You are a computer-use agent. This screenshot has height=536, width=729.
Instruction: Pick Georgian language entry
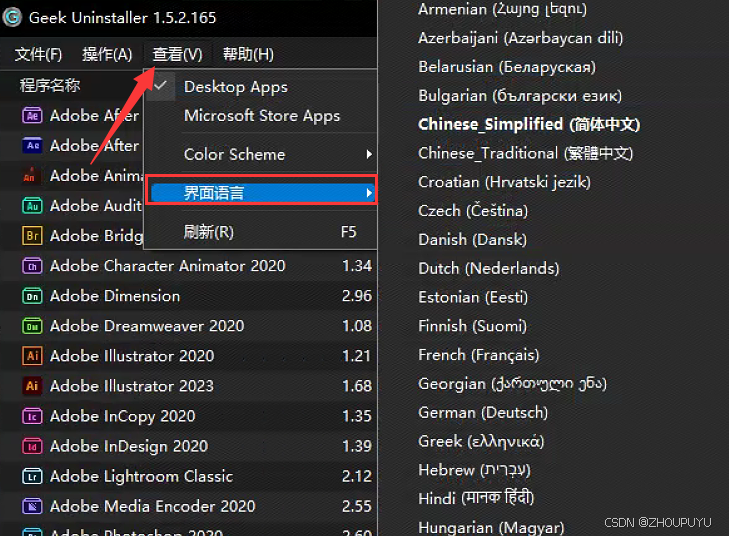pyautogui.click(x=512, y=384)
